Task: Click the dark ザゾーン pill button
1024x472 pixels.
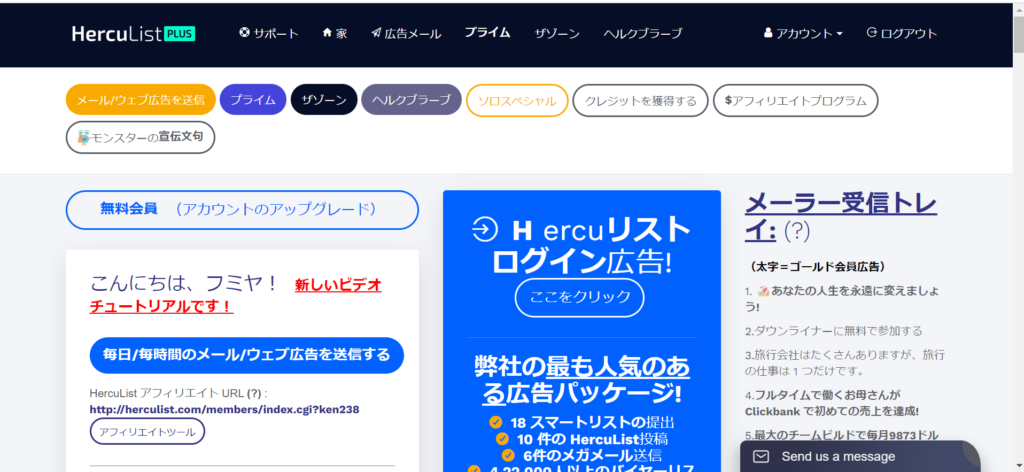Action: pos(324,100)
